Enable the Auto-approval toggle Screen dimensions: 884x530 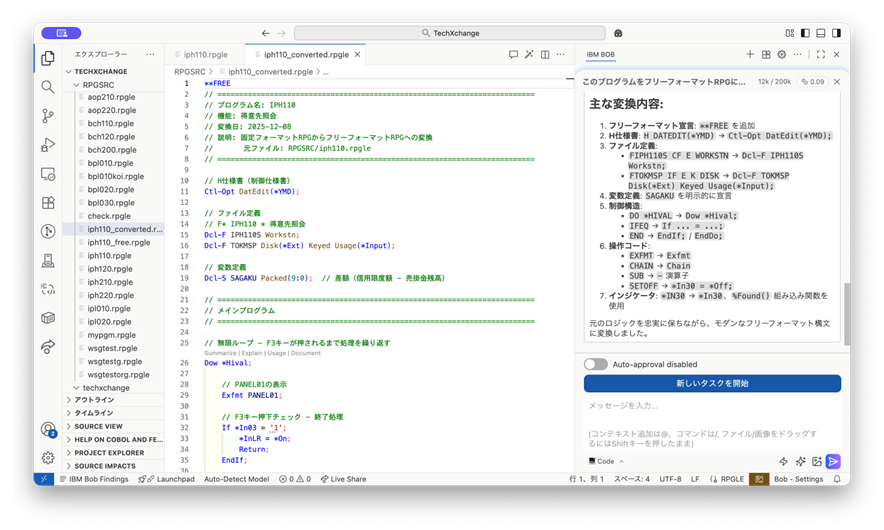596,364
